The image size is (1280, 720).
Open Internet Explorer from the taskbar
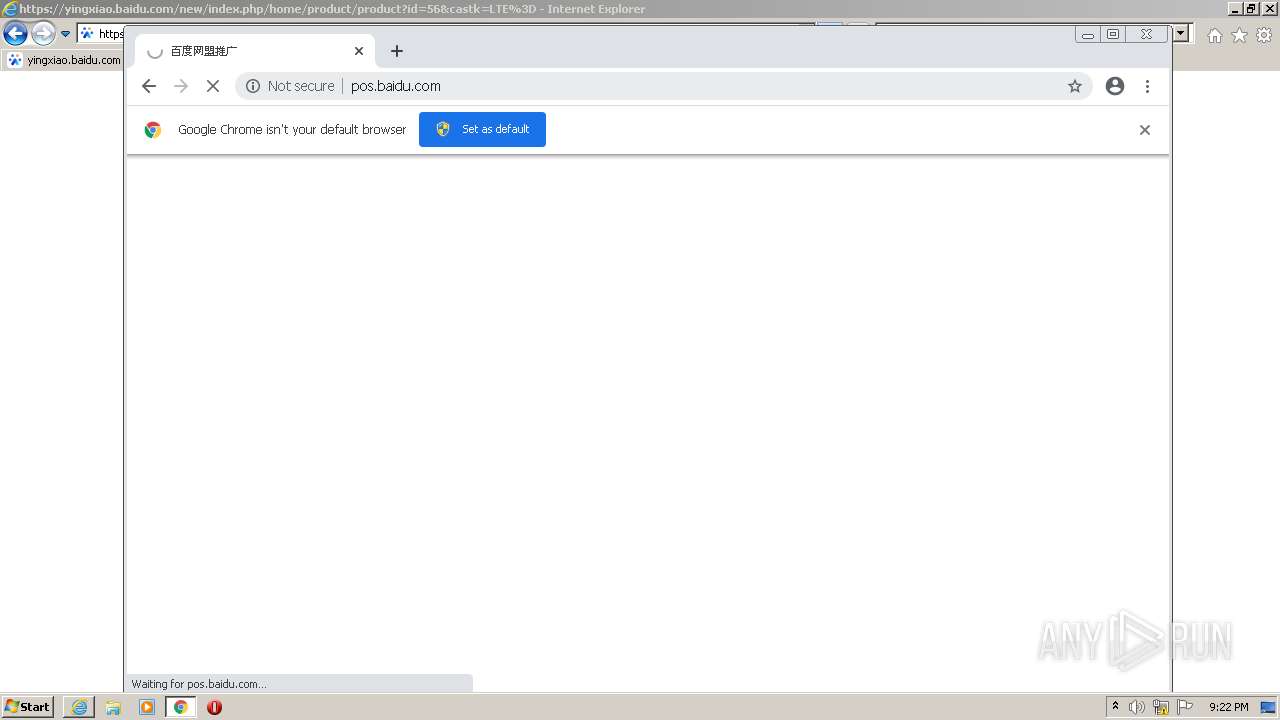(79, 707)
